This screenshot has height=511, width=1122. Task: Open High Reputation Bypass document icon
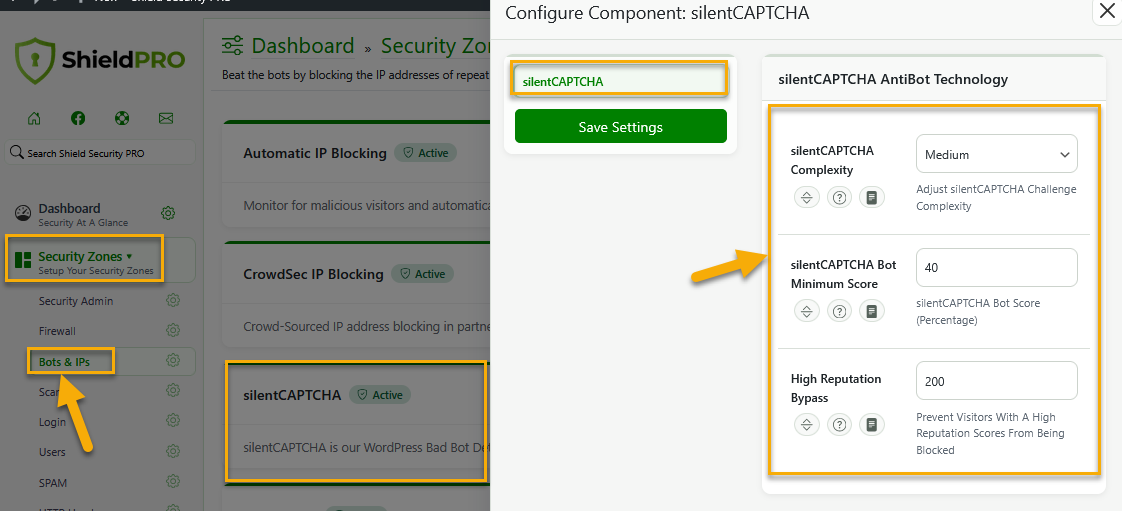pyautogui.click(x=872, y=424)
